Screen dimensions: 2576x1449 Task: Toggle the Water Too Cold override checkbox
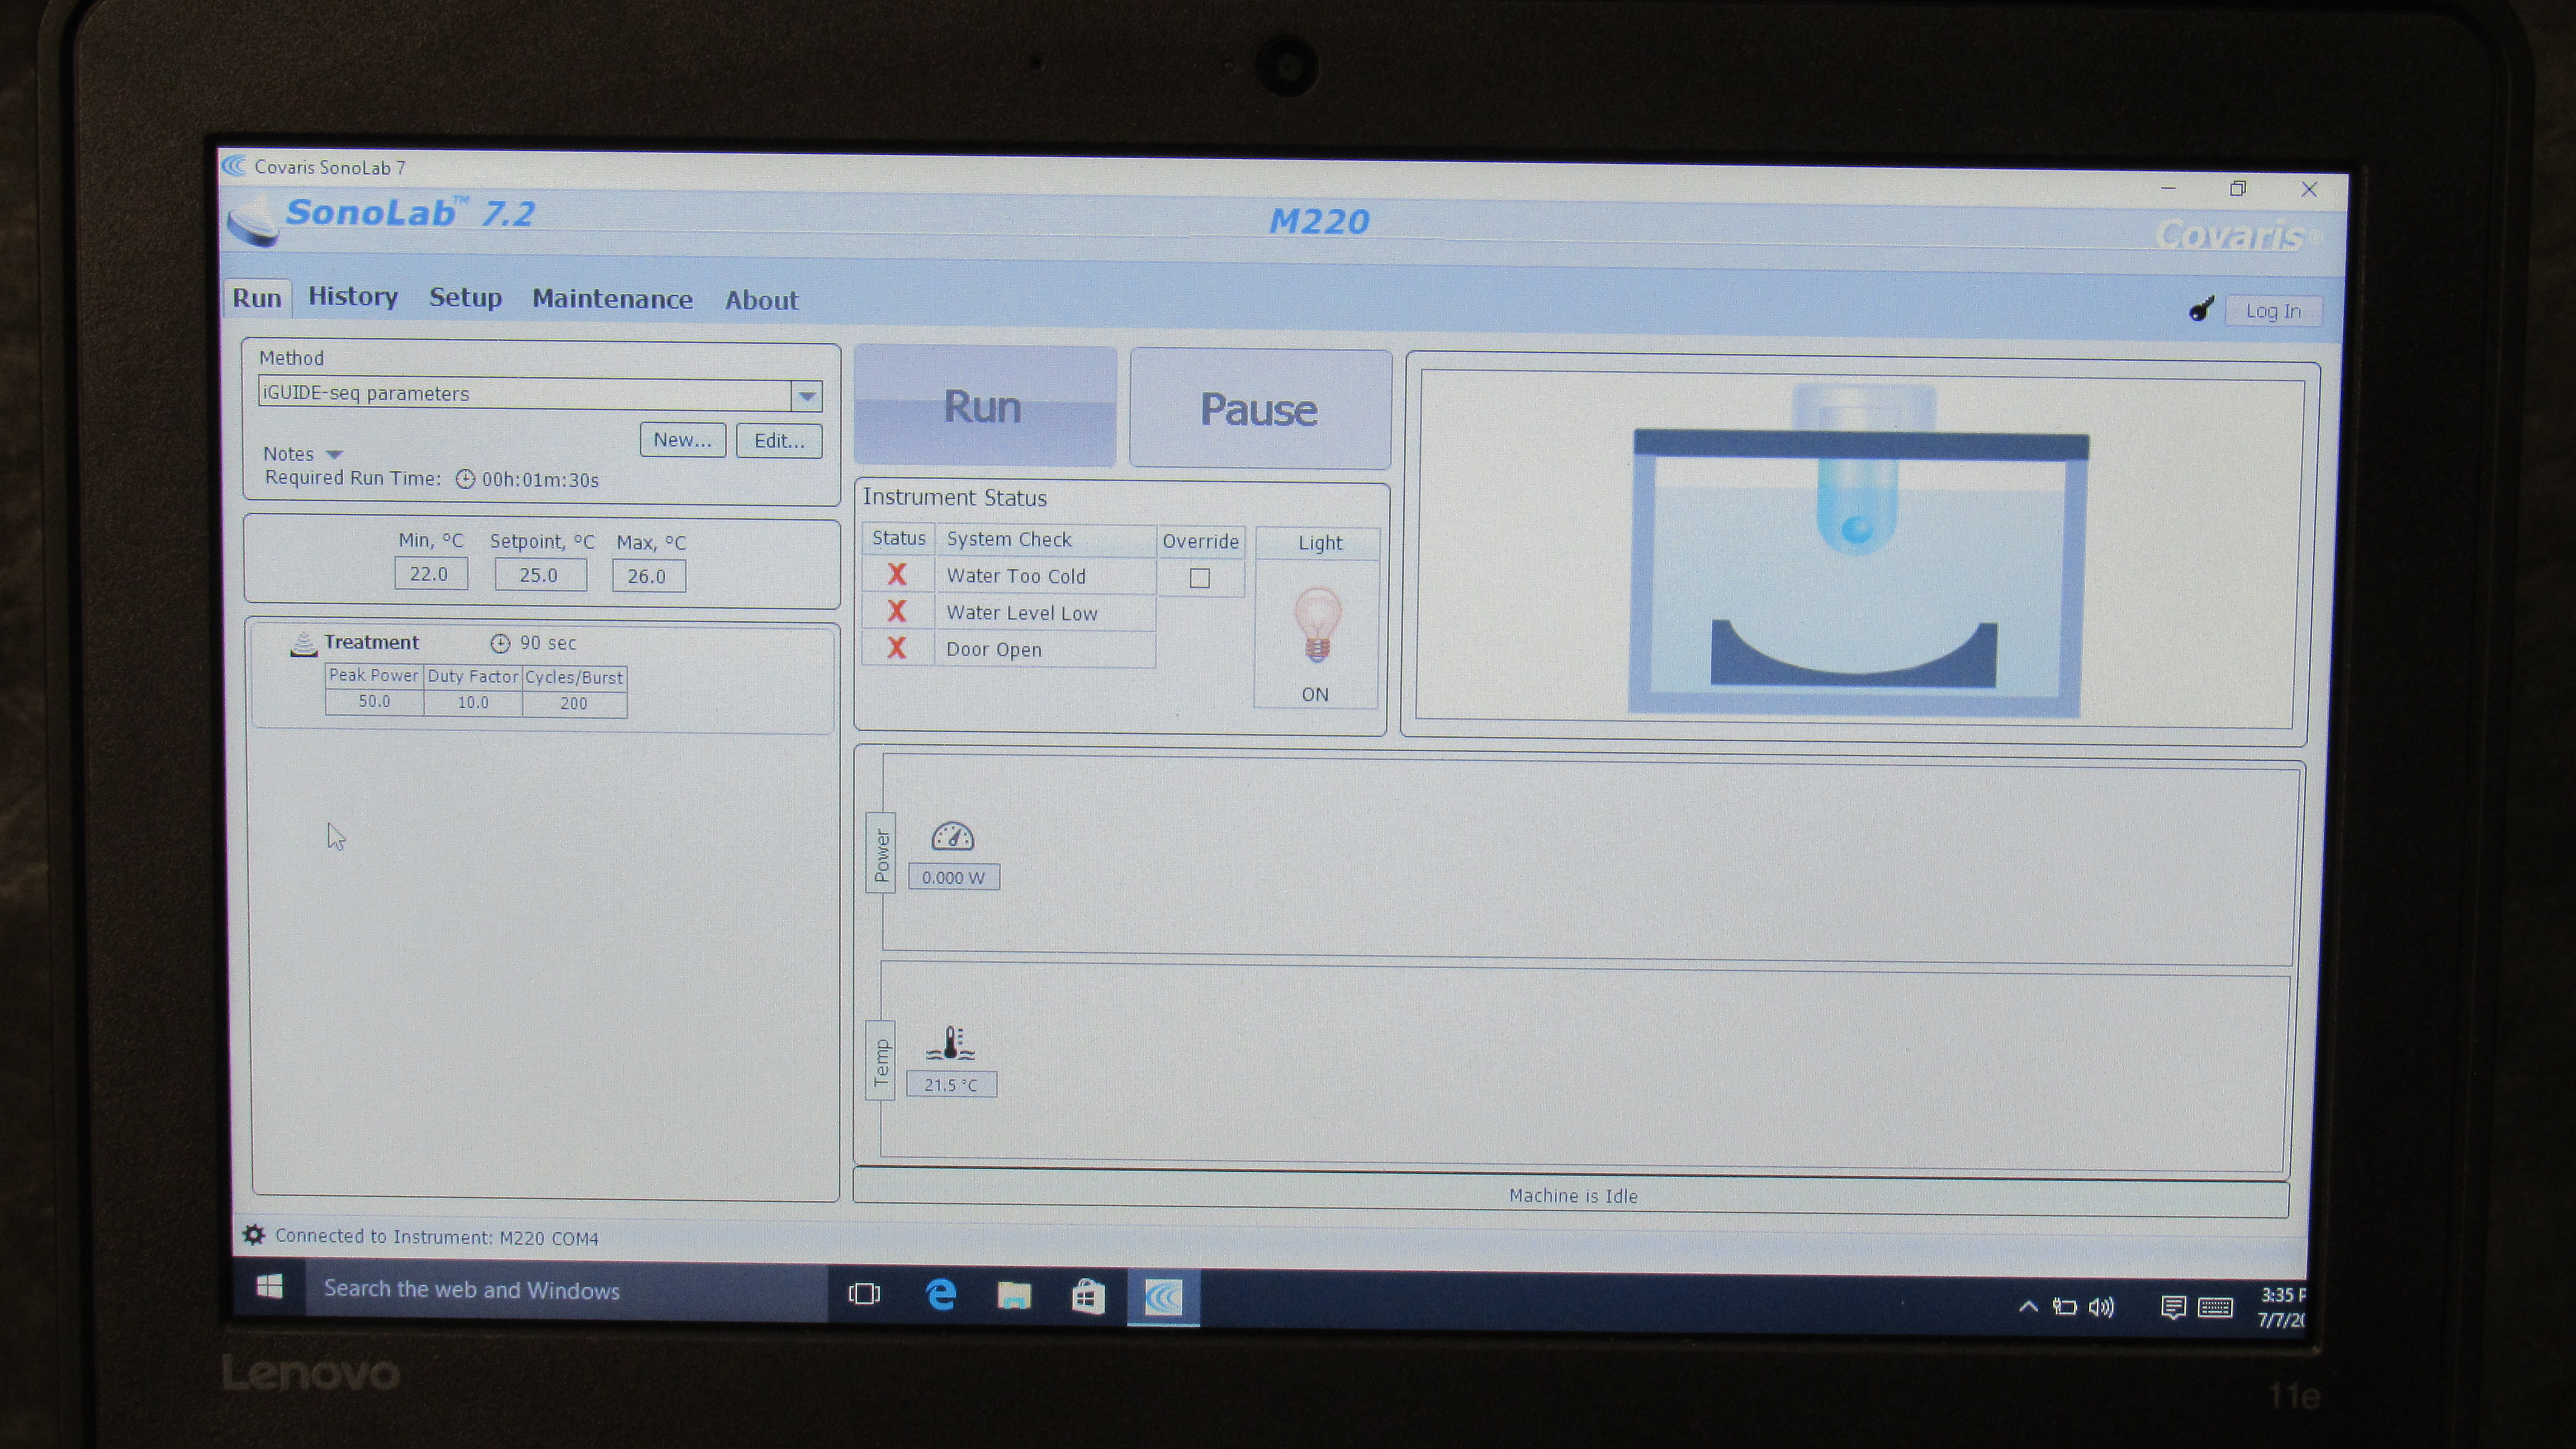coord(1200,578)
